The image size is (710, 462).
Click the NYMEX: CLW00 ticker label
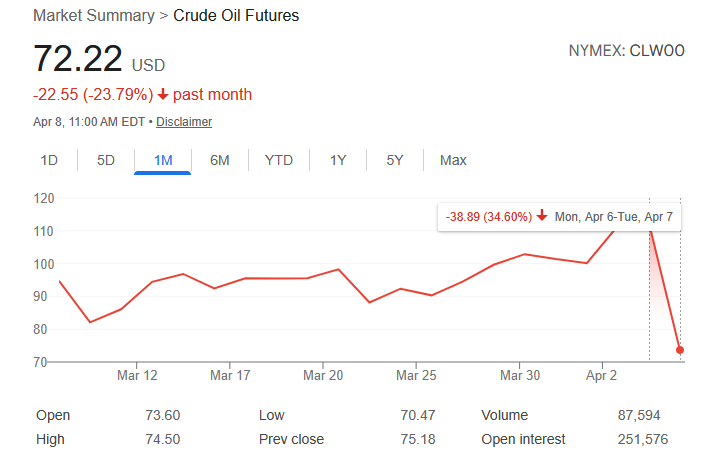(626, 51)
